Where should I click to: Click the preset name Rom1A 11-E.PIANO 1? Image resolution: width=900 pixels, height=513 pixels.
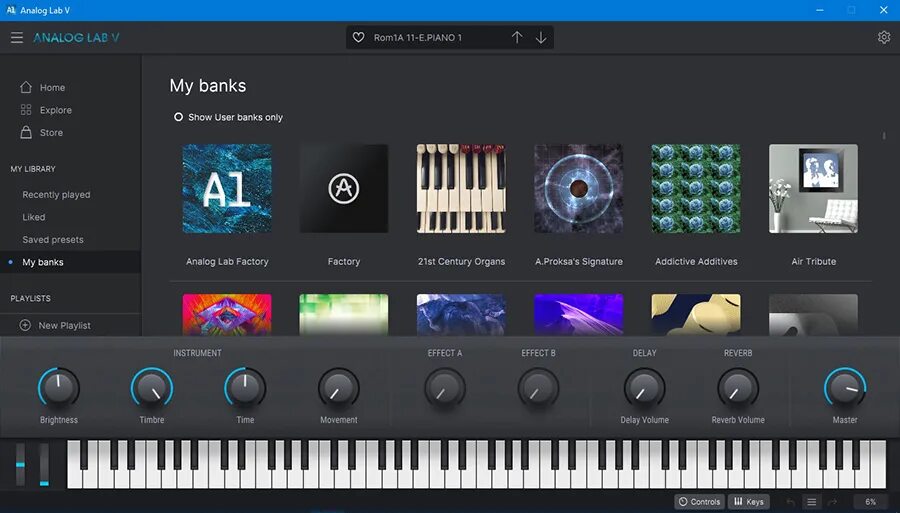(418, 38)
